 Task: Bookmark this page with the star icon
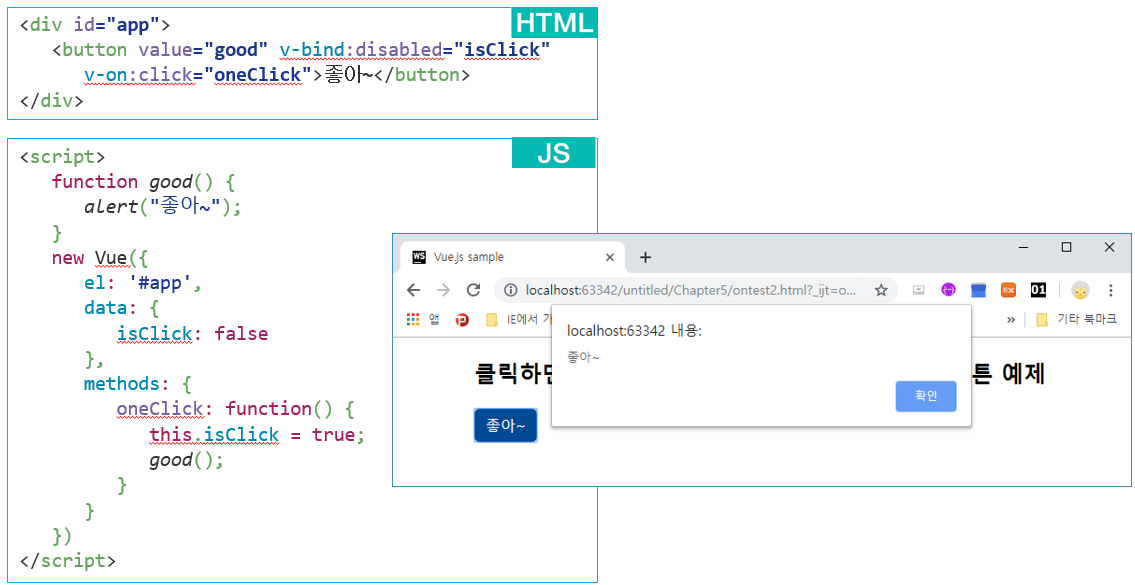pos(881,290)
